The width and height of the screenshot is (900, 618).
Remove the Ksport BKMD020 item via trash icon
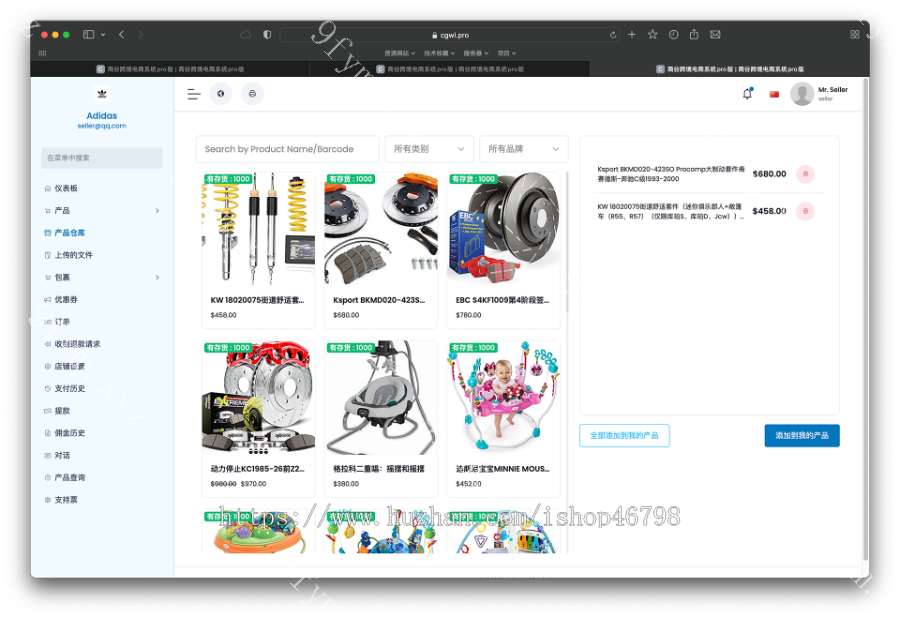[x=805, y=174]
